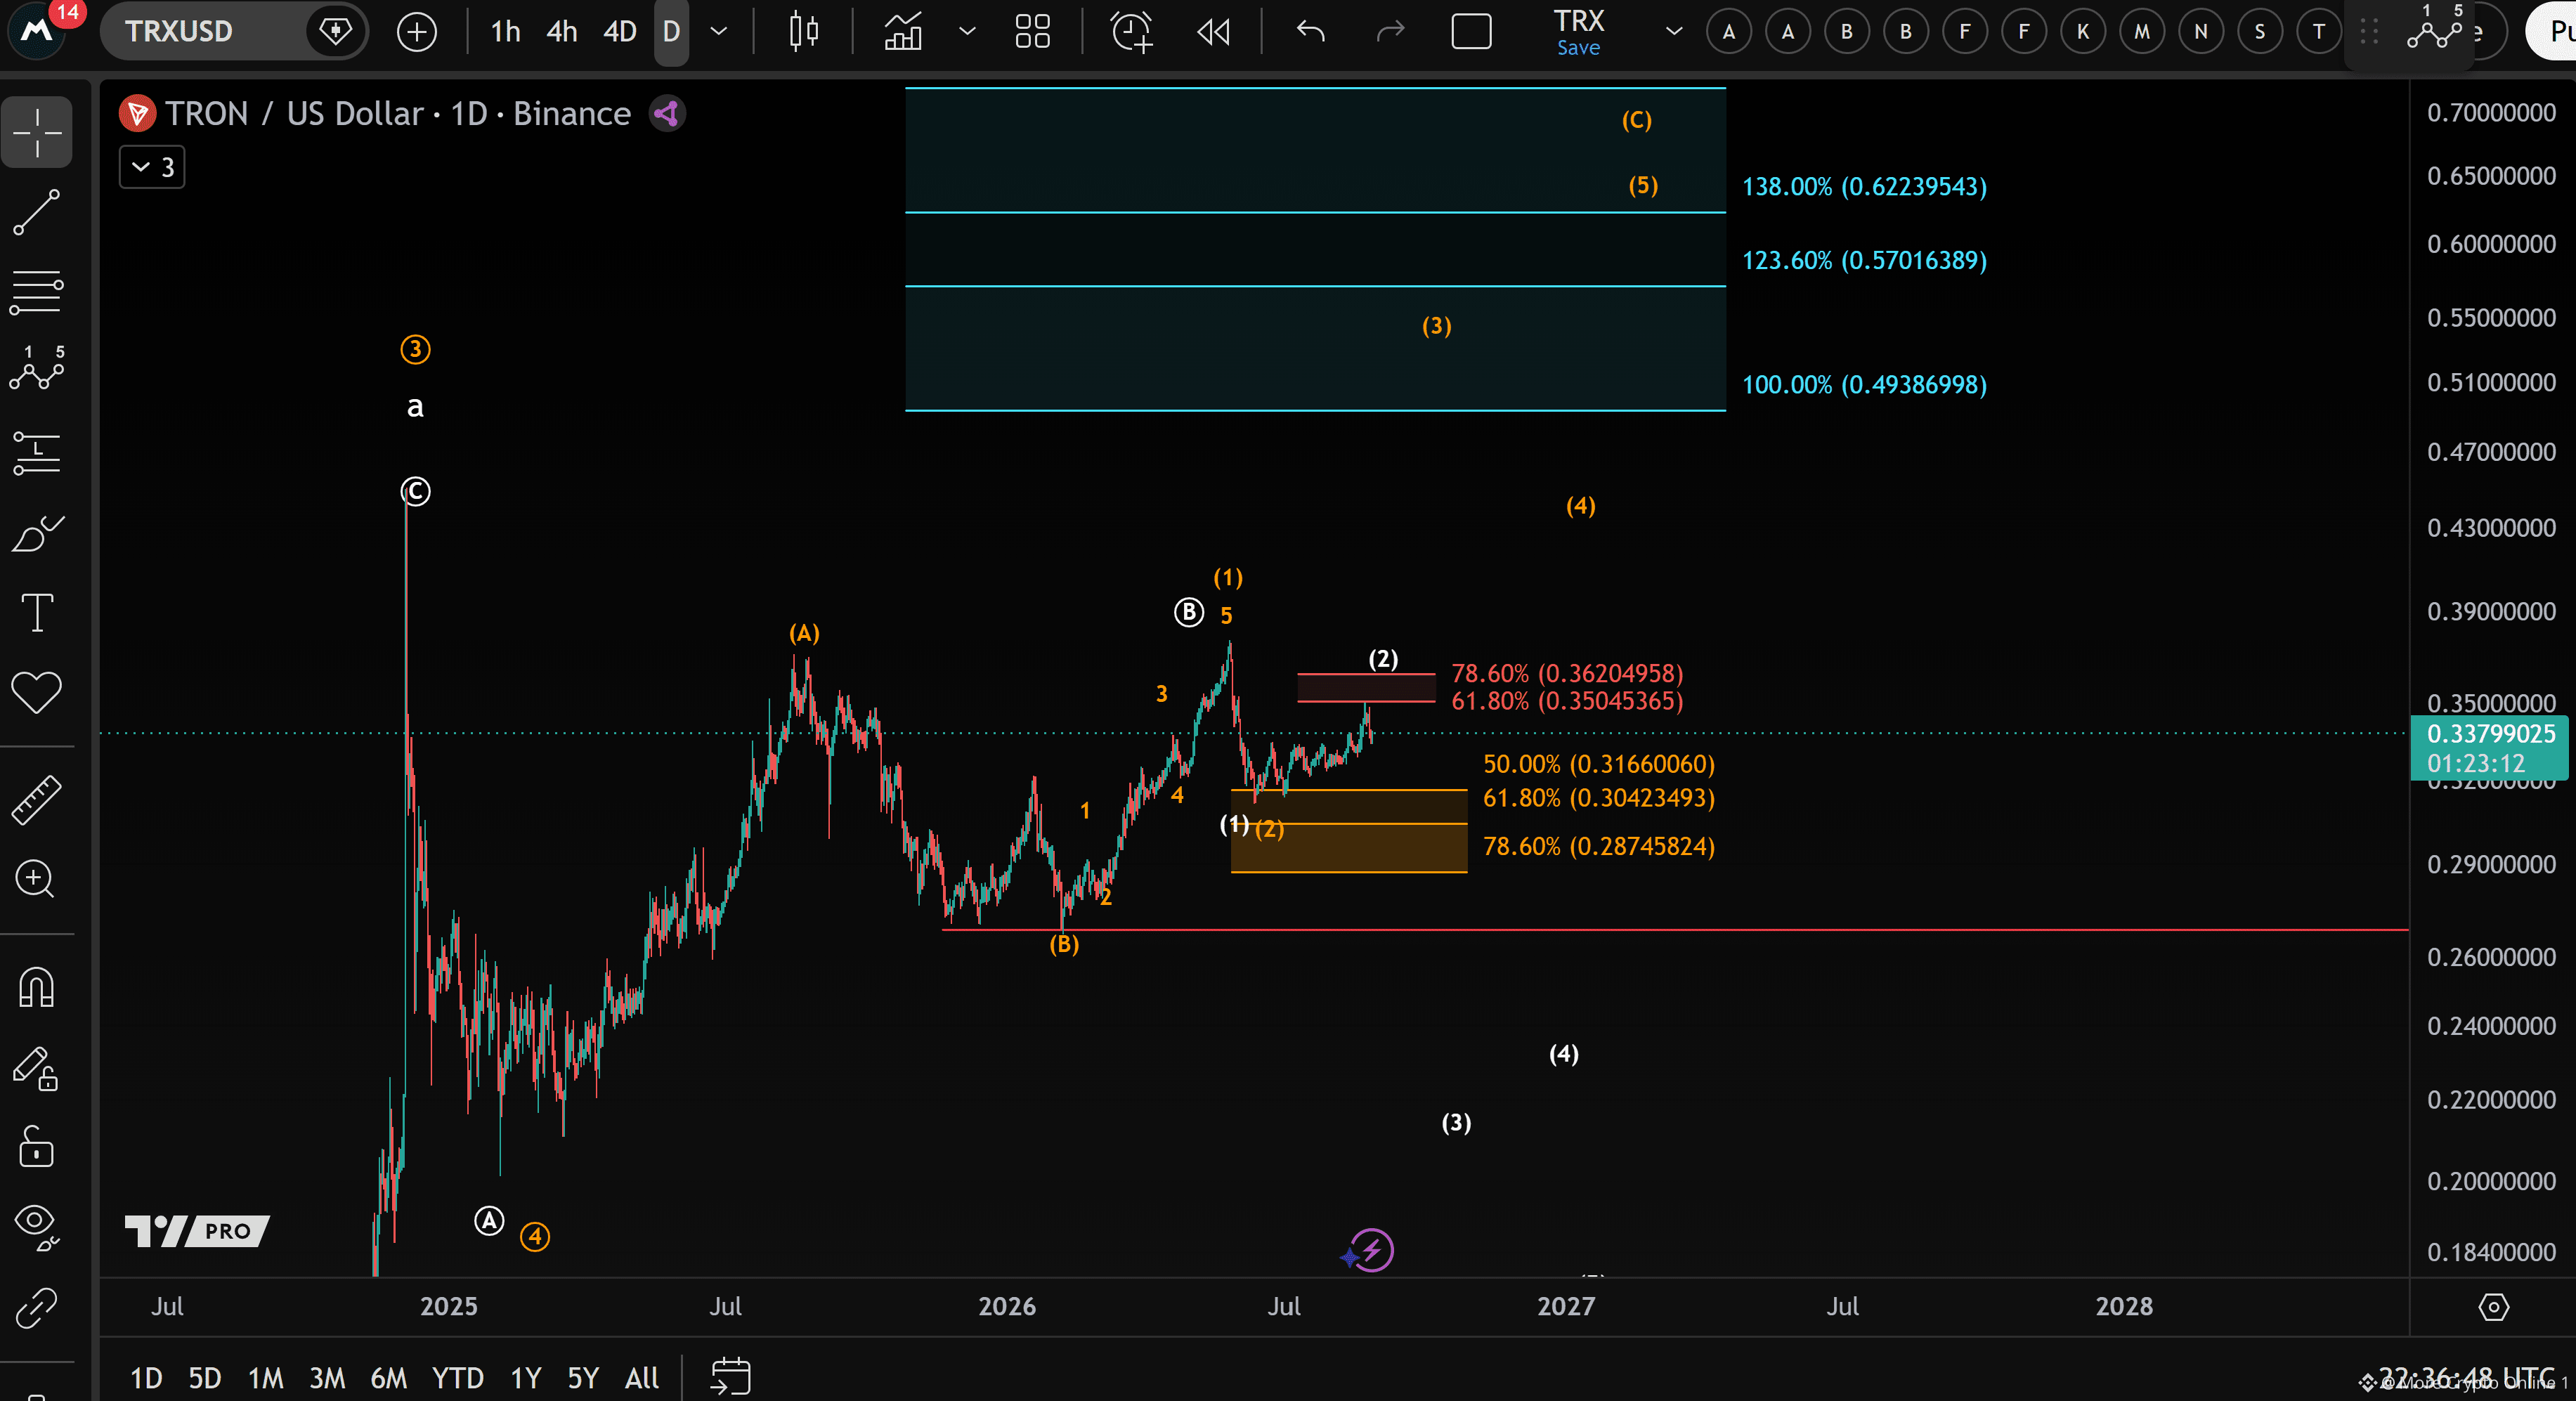Open chart settings gear on the time axis
Viewport: 2576px width, 1401px height.
[2493, 1307]
